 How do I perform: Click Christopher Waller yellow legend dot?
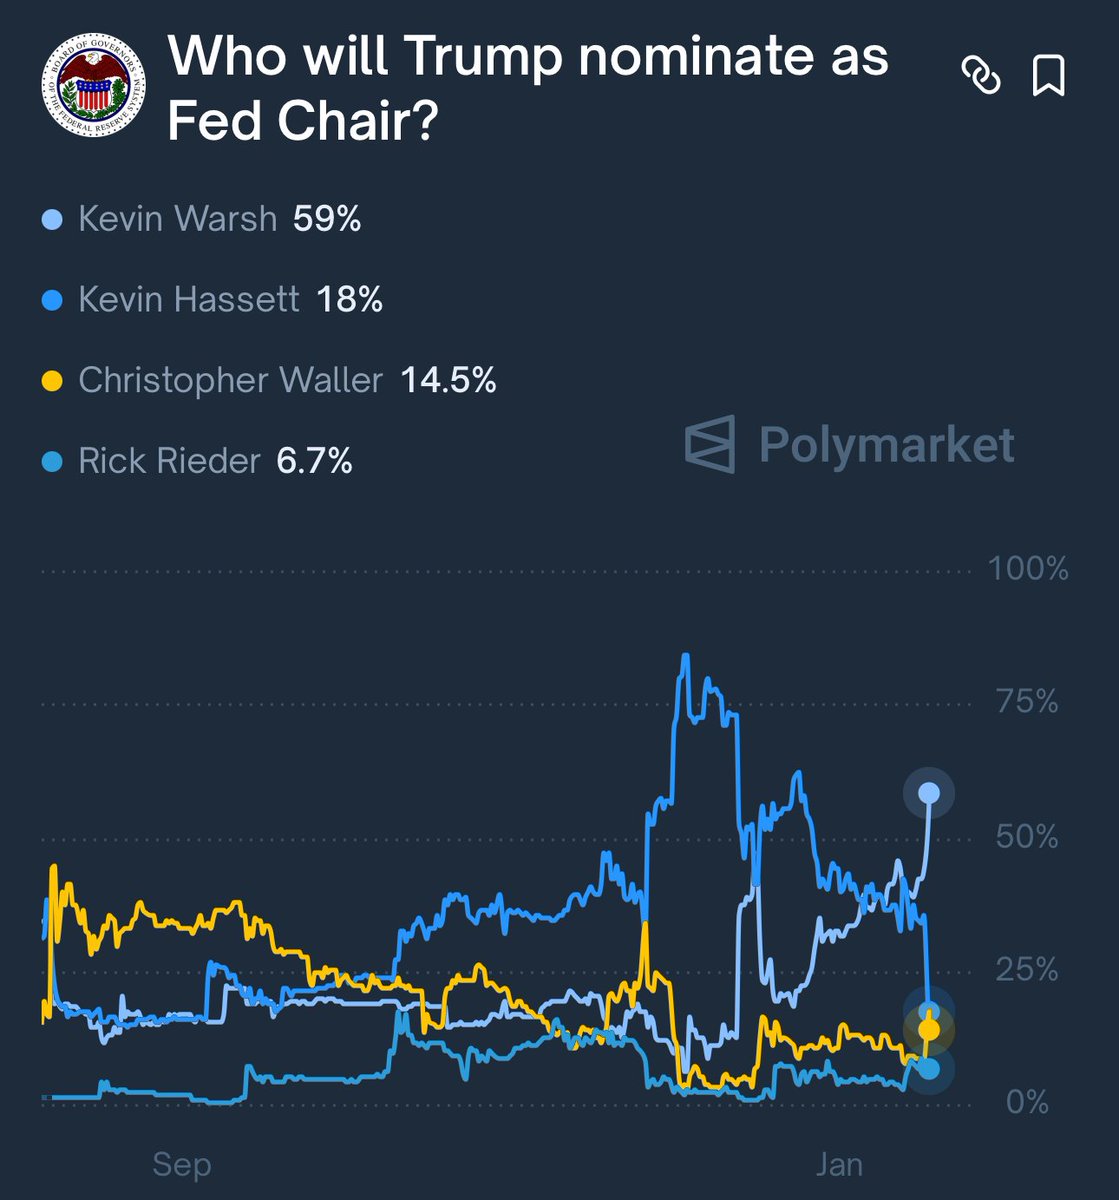point(54,381)
